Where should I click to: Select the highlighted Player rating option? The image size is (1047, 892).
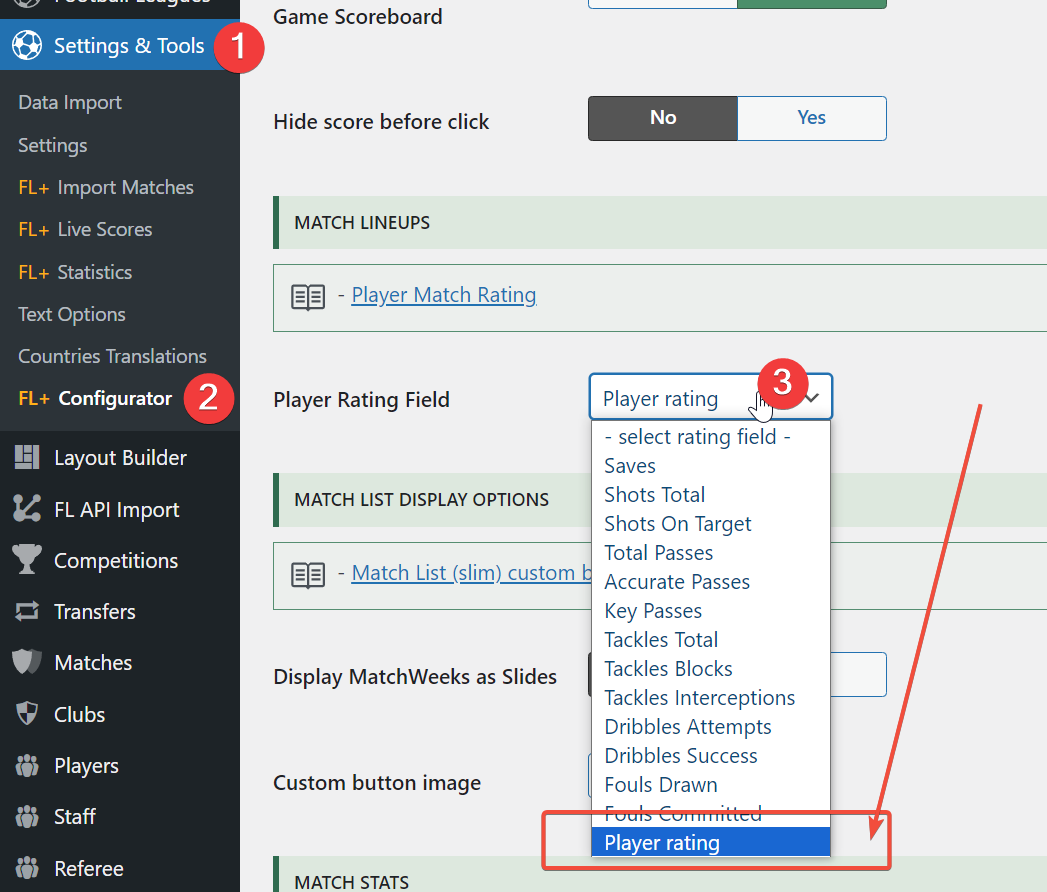[710, 843]
